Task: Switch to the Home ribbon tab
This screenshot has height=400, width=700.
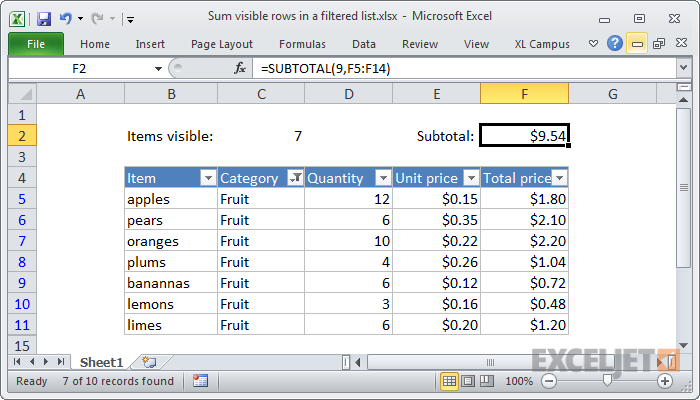Action: coord(95,44)
